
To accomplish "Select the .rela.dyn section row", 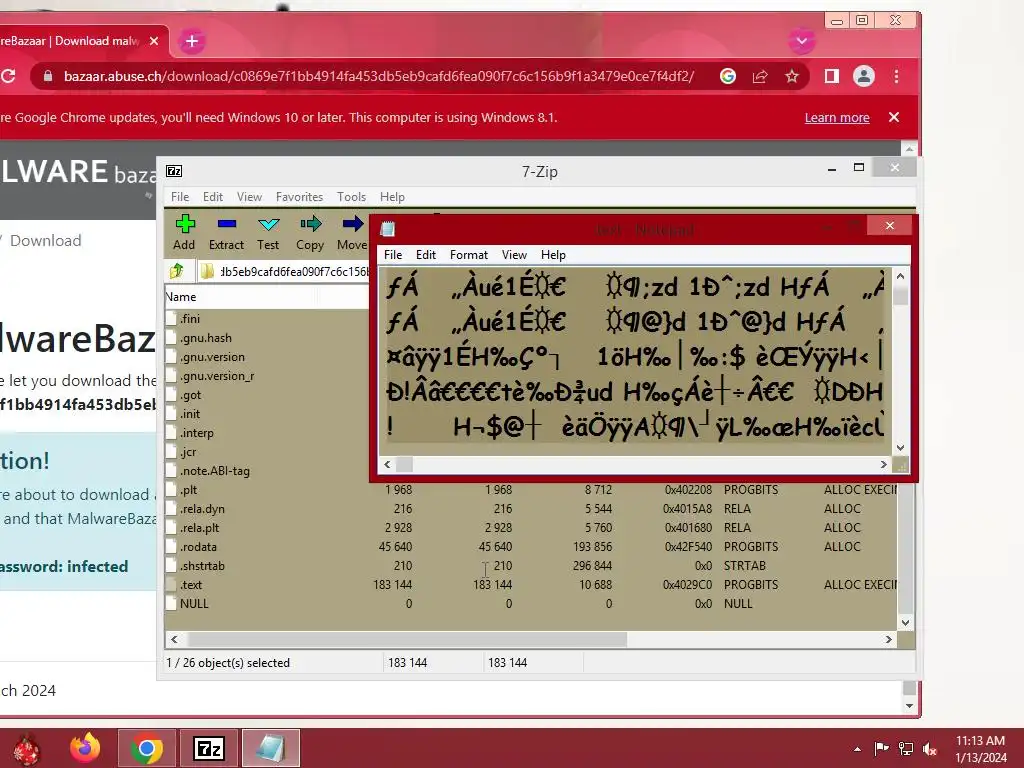I will pos(531,509).
